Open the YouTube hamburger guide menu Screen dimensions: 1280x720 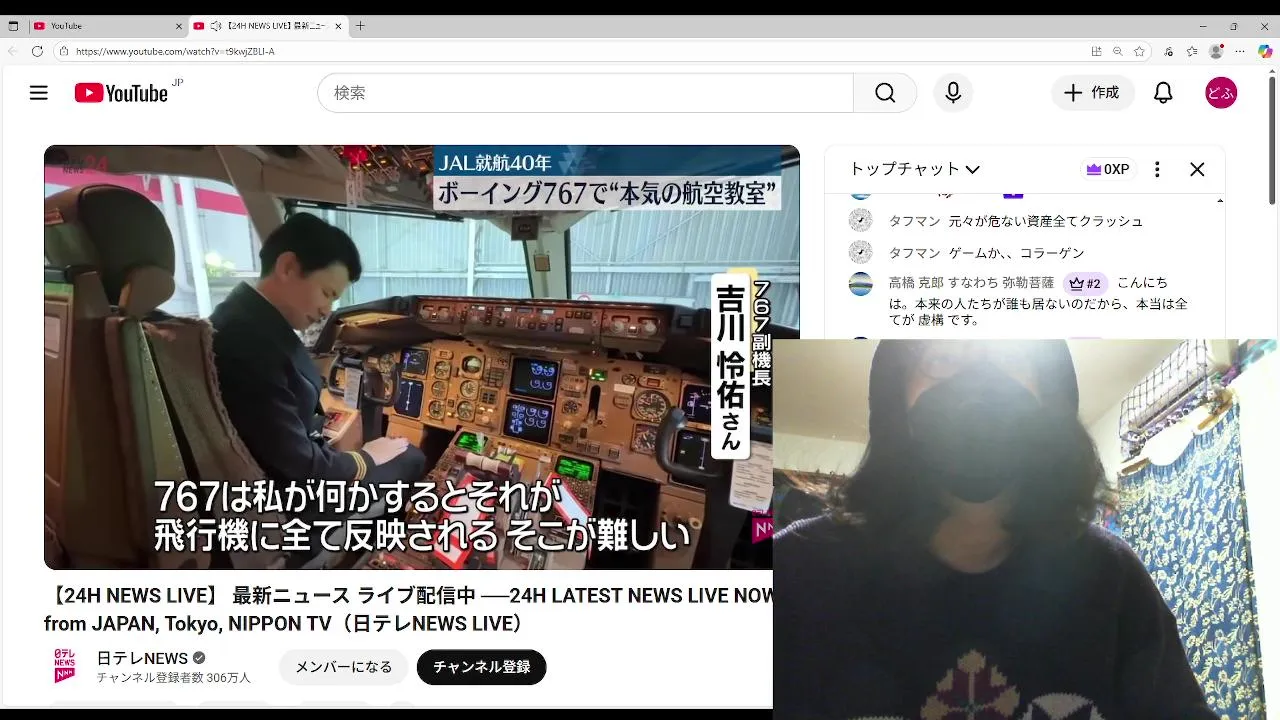pyautogui.click(x=39, y=93)
